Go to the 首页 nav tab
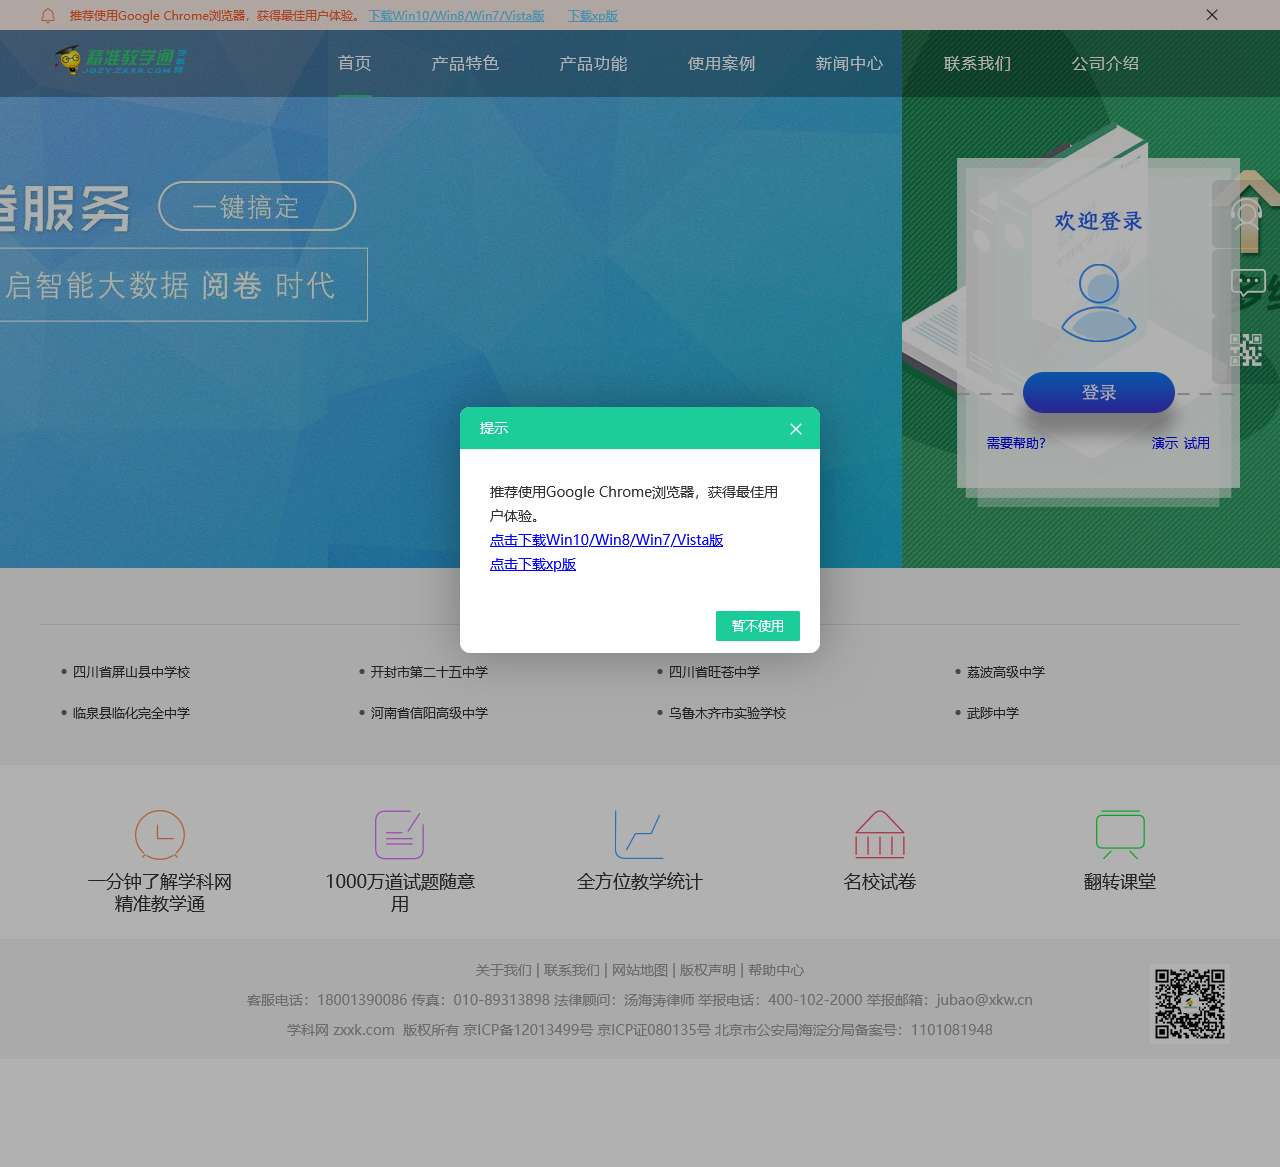The width and height of the screenshot is (1280, 1167). 354,63
